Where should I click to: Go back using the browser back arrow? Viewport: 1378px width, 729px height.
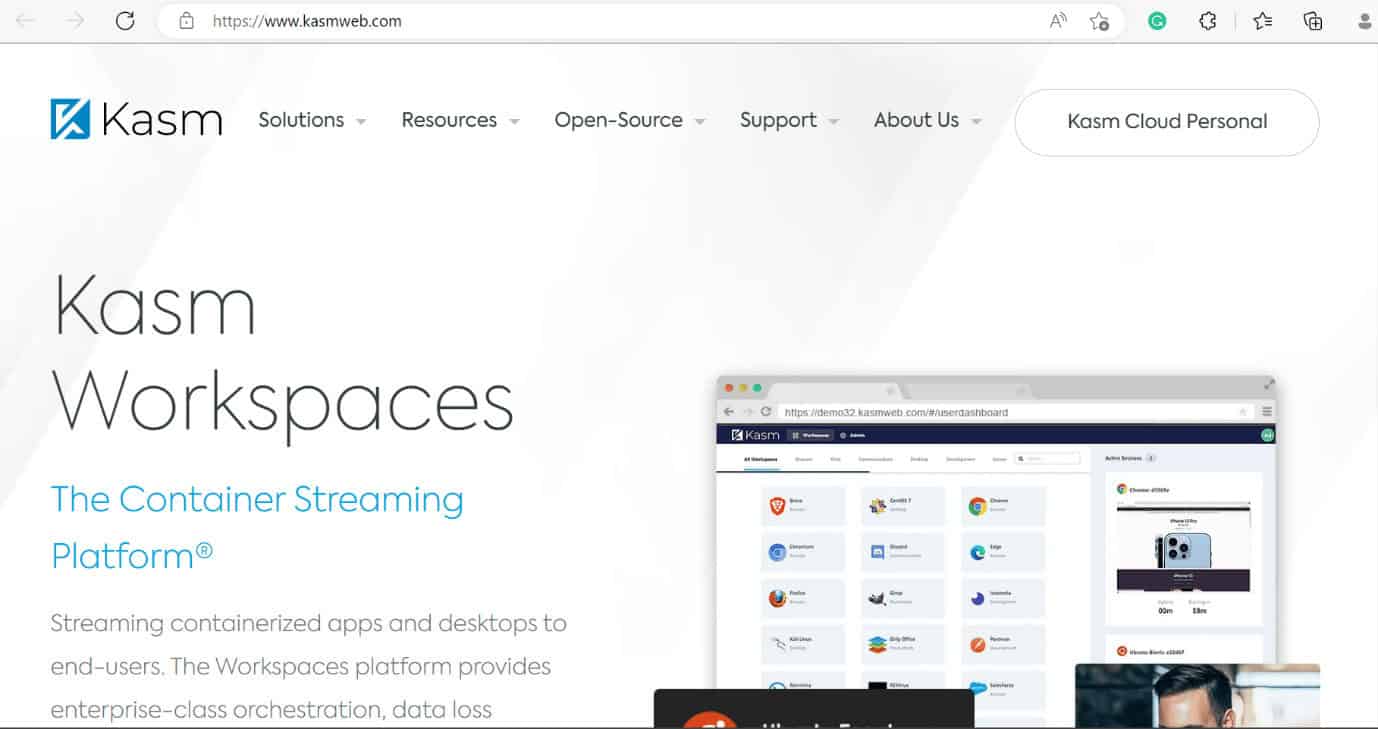(25, 21)
